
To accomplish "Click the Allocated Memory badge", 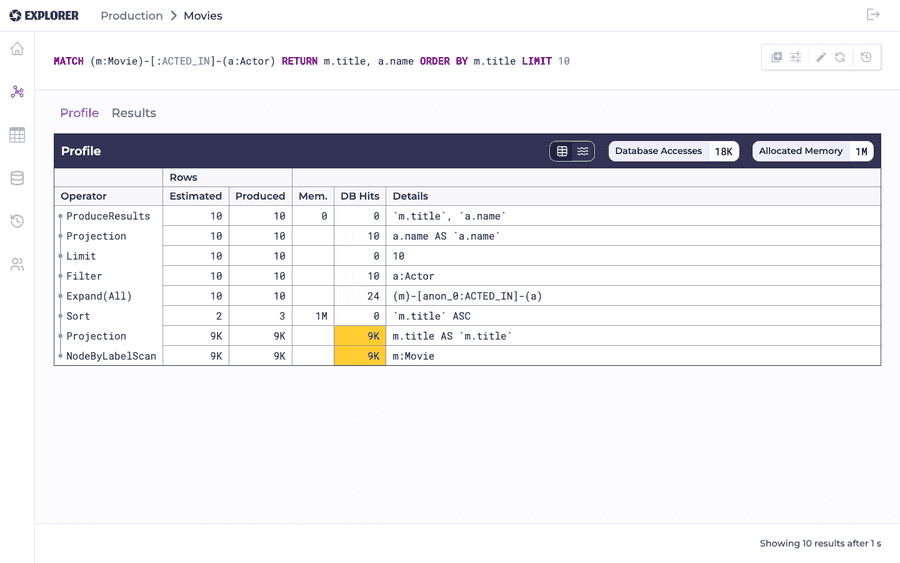I will [x=813, y=151].
